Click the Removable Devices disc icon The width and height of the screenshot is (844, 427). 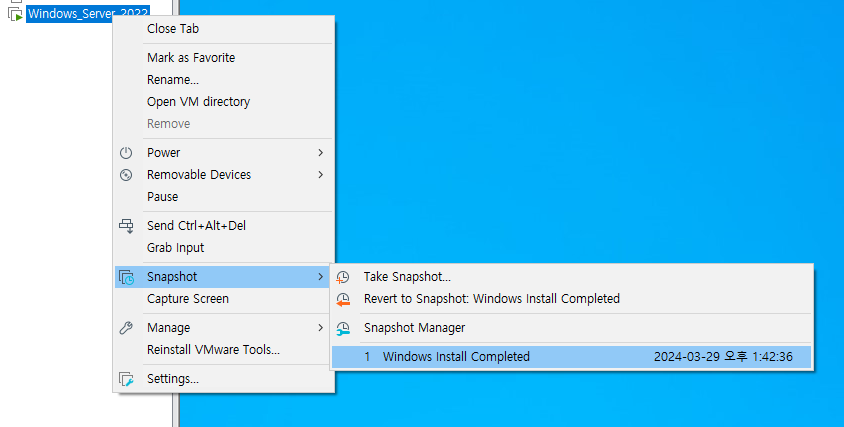click(126, 175)
